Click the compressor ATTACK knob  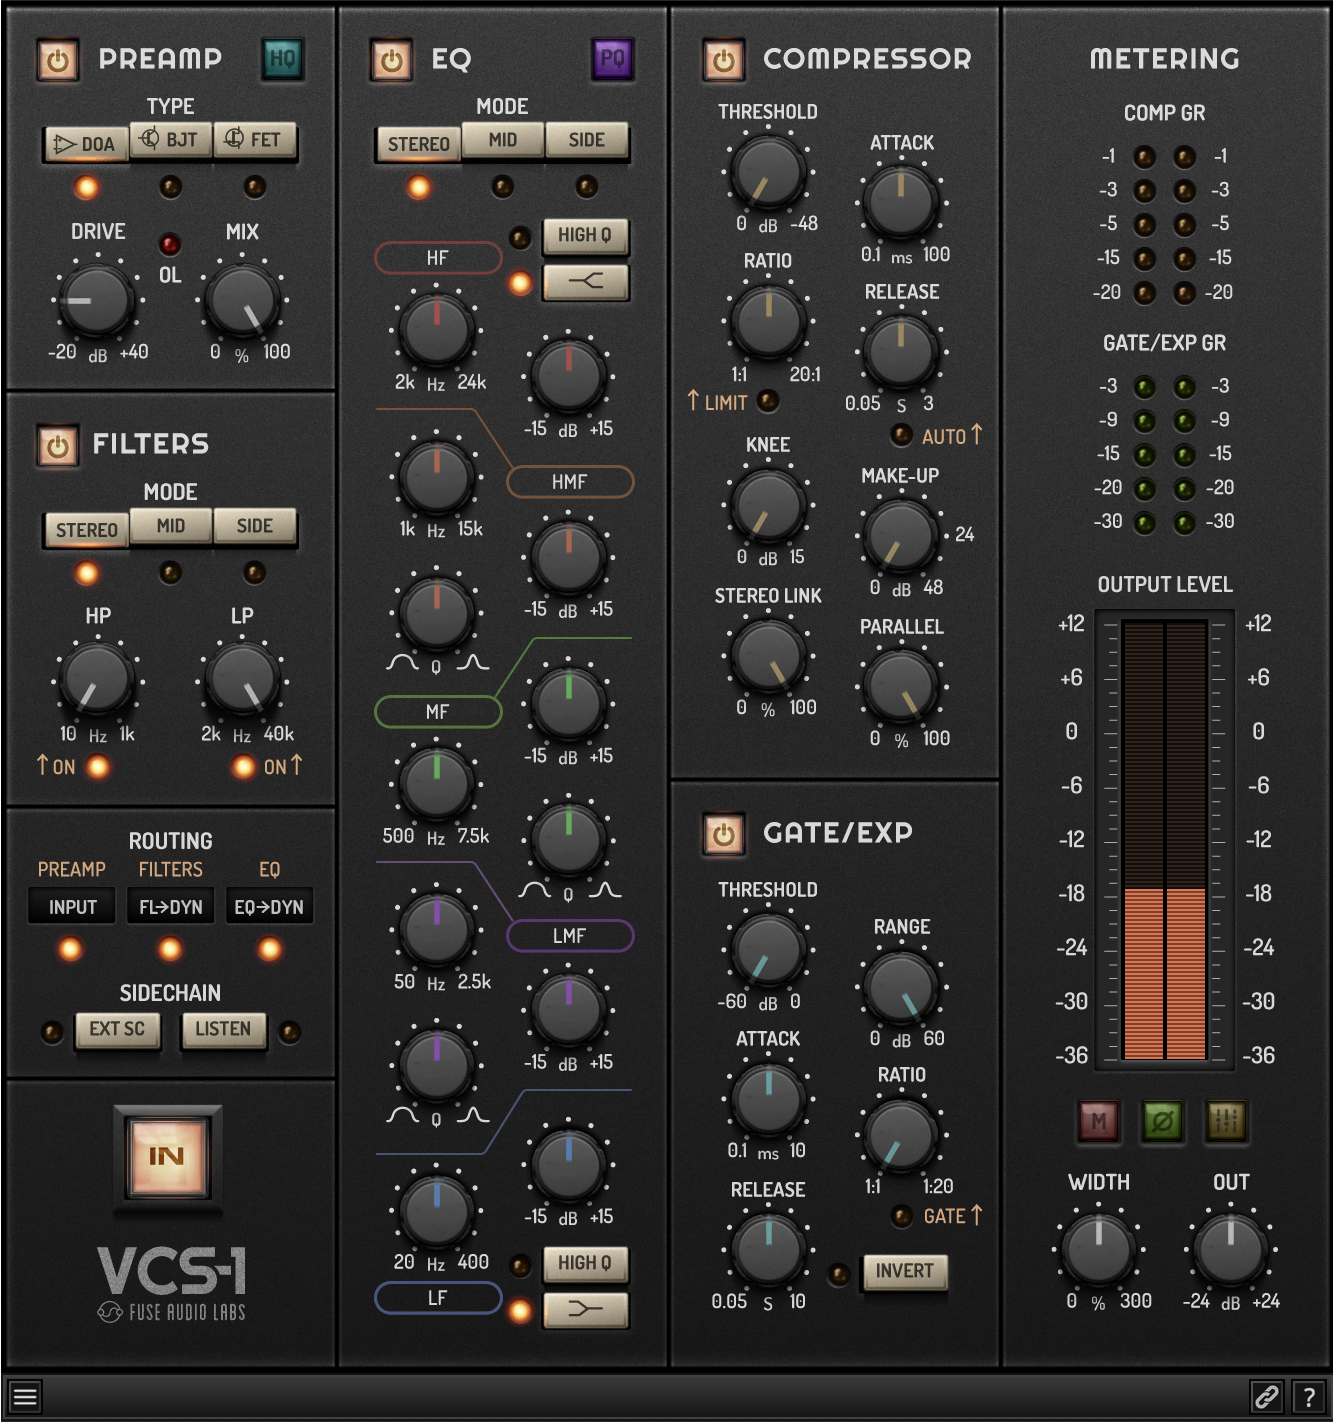901,202
